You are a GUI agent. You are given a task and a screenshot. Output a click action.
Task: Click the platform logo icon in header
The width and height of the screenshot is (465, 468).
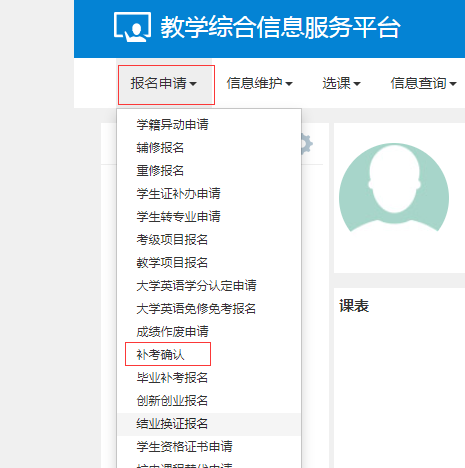(132, 27)
